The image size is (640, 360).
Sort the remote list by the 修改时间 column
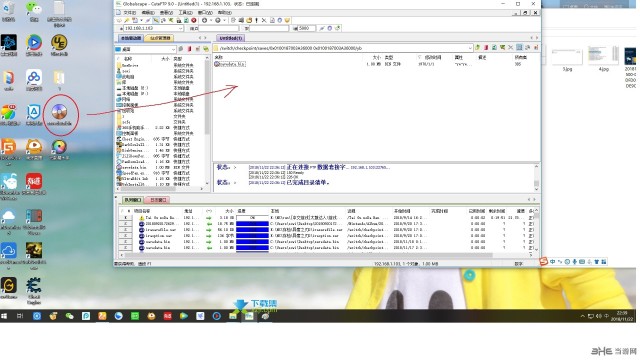[x=433, y=58]
